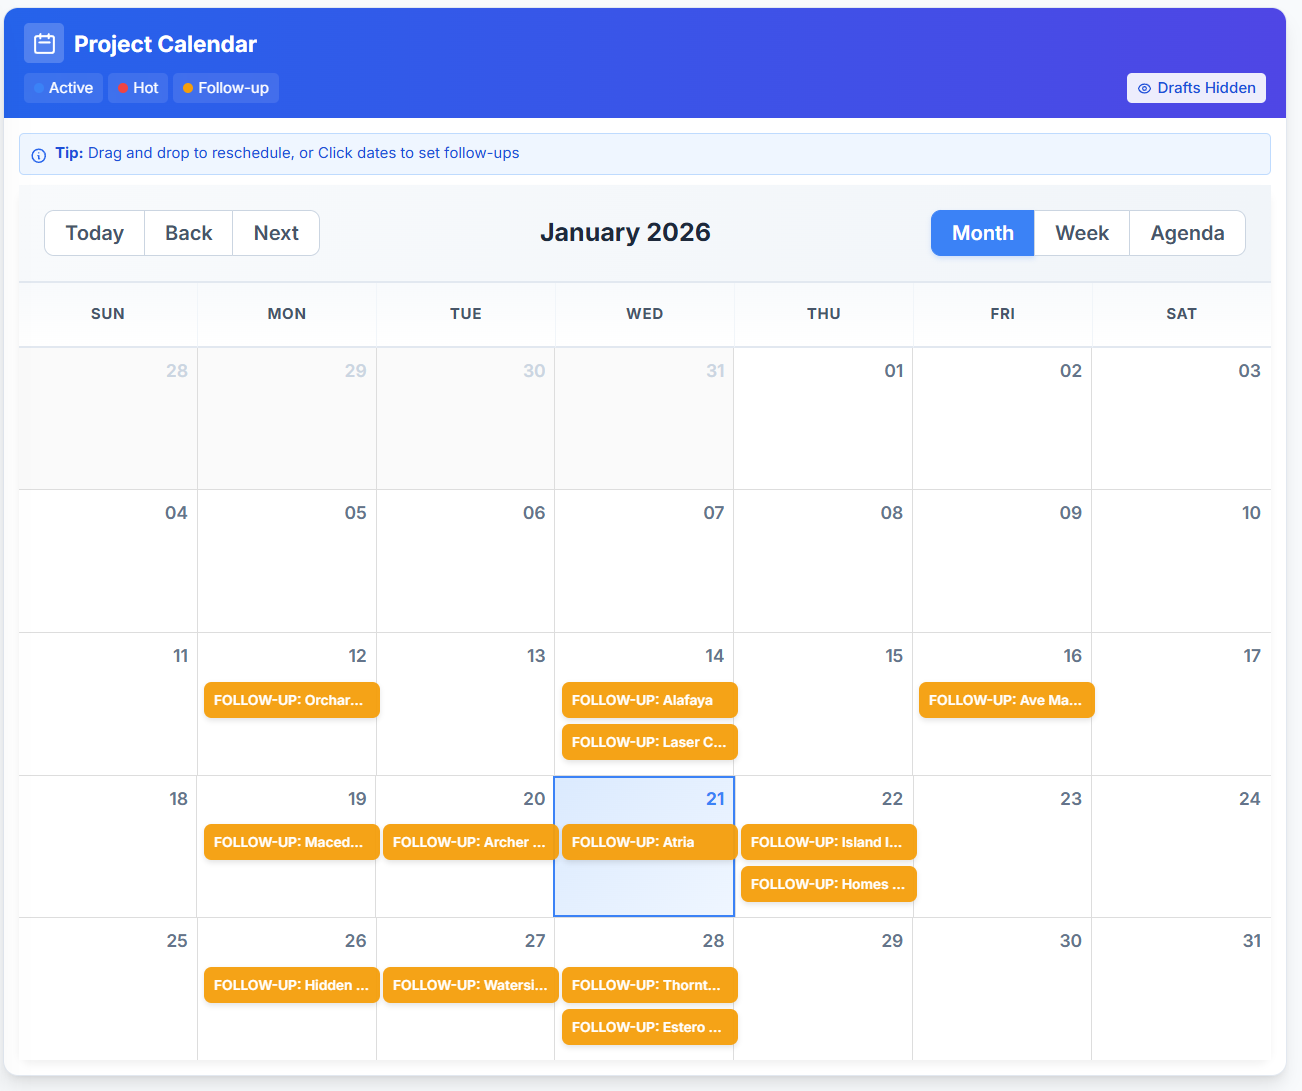Advance to Next month

pyautogui.click(x=276, y=233)
